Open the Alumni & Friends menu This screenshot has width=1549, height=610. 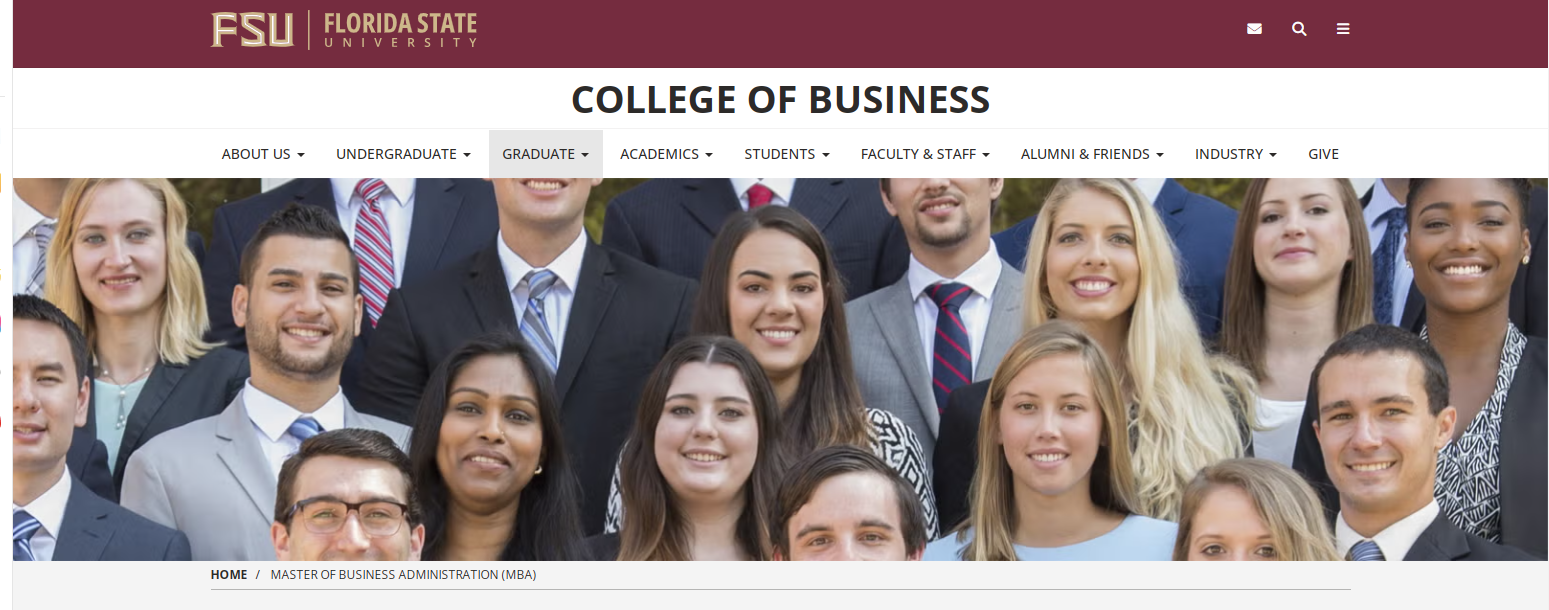click(x=1092, y=154)
